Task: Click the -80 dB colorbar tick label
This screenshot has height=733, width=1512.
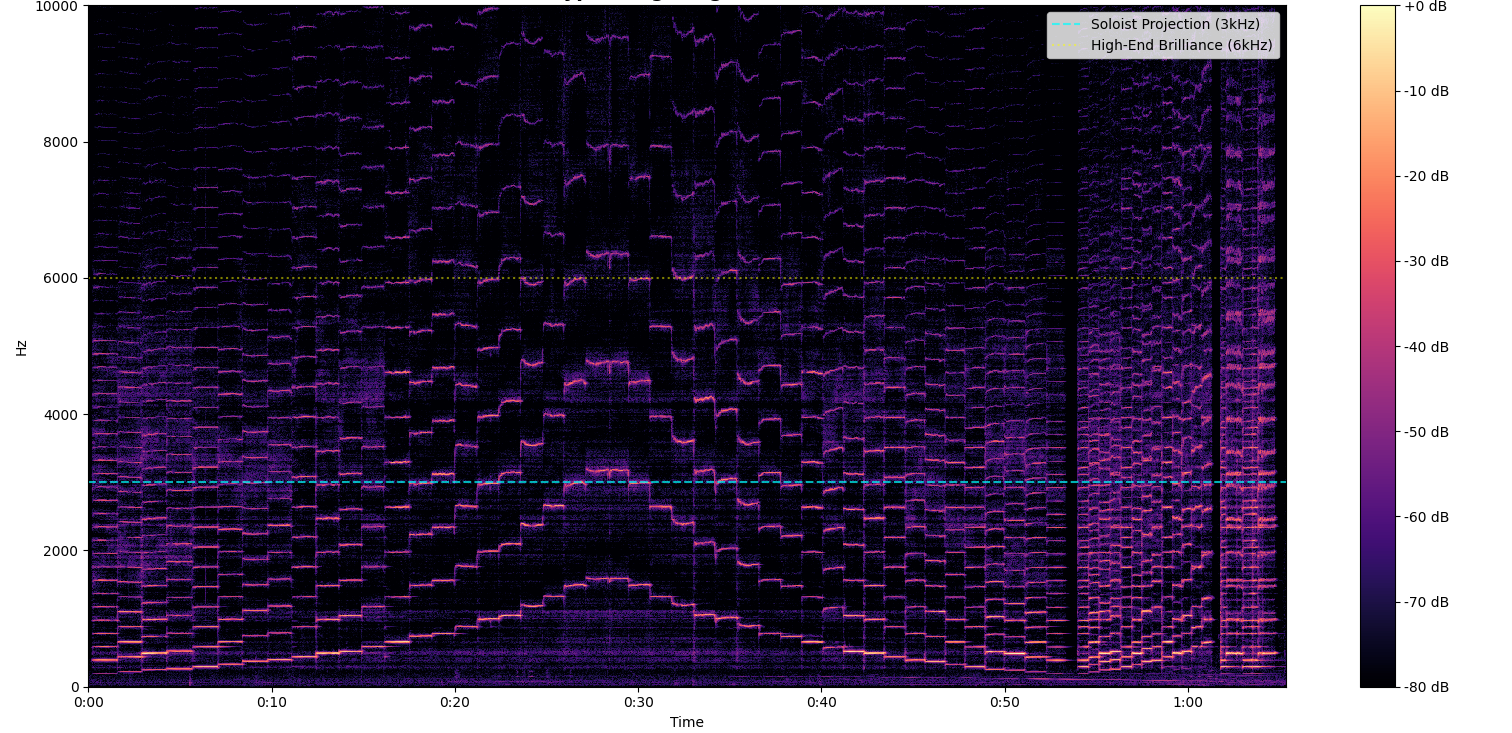Action: pos(1426,688)
